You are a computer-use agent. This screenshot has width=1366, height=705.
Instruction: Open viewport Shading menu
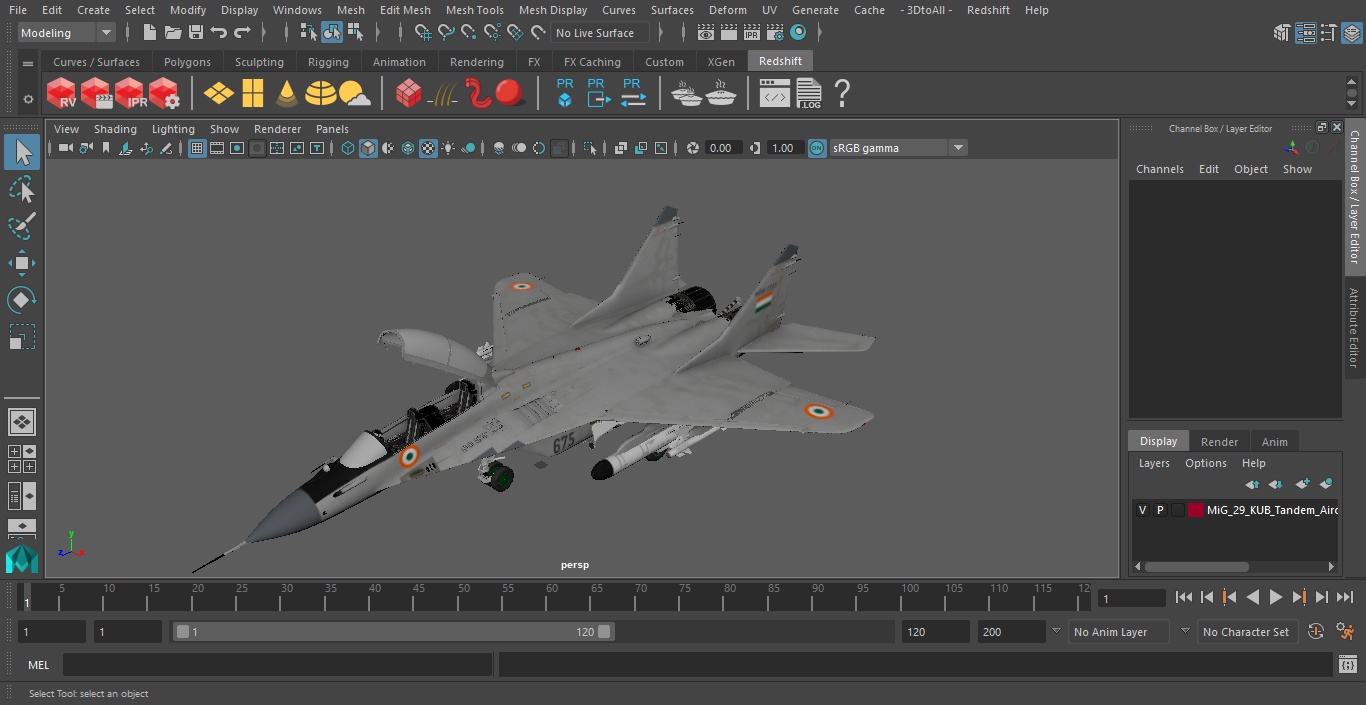pyautogui.click(x=115, y=129)
